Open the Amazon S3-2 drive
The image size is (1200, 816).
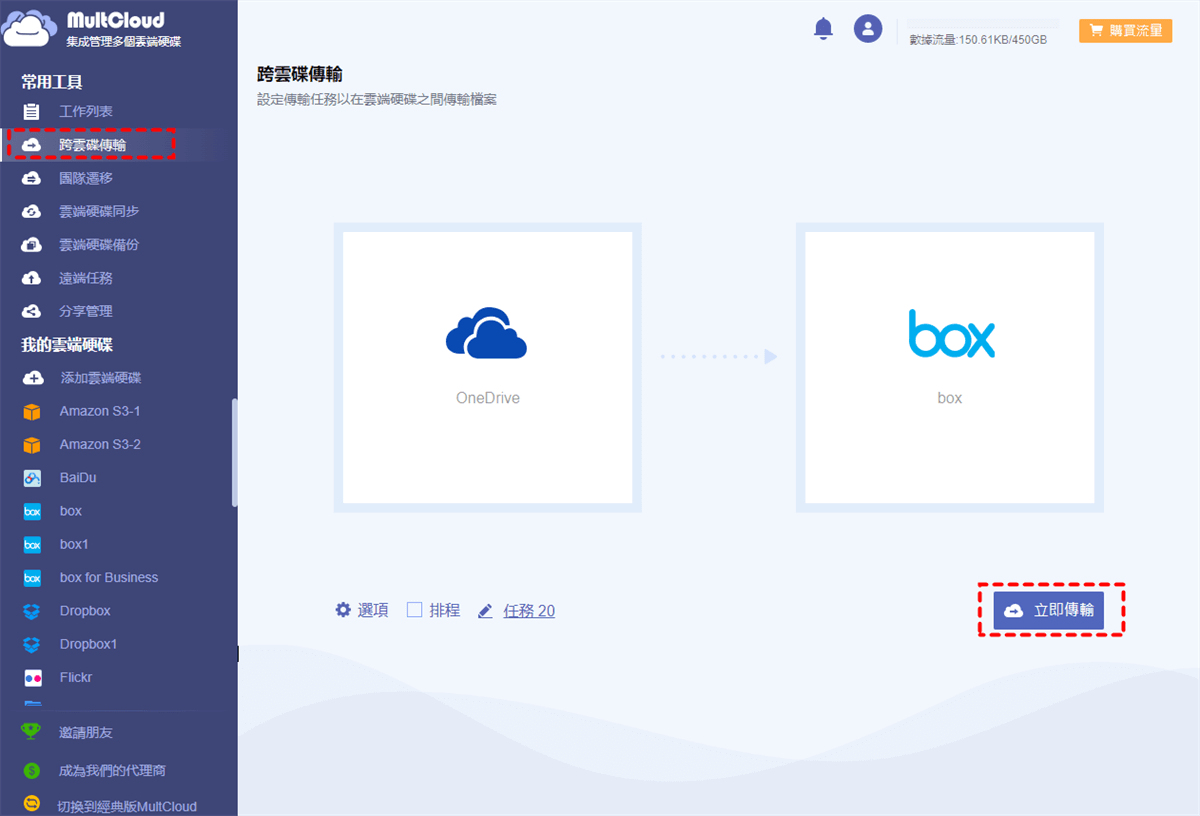click(100, 444)
